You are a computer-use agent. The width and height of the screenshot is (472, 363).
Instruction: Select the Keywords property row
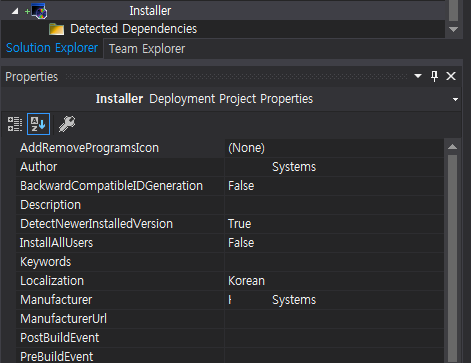(120, 262)
